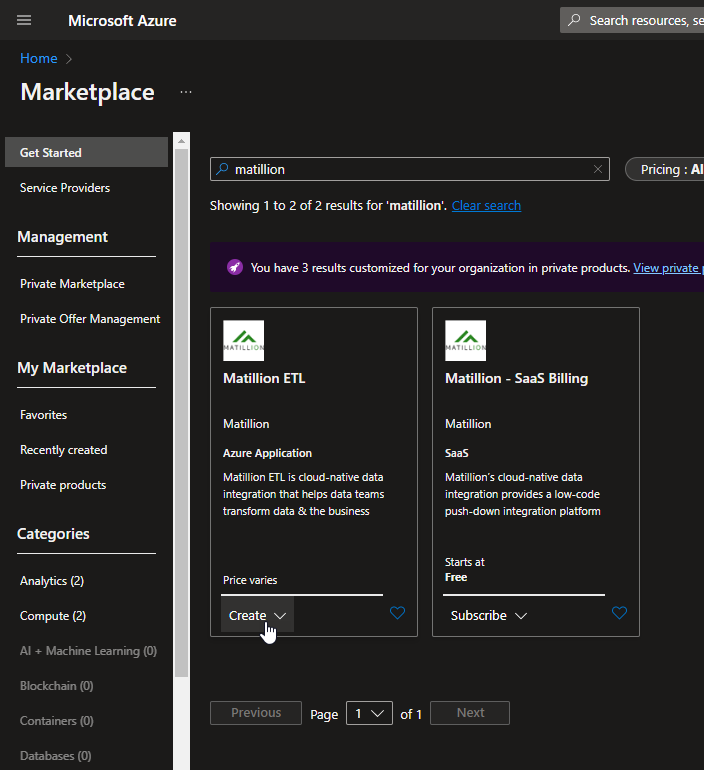Open Private Marketplace

click(72, 284)
